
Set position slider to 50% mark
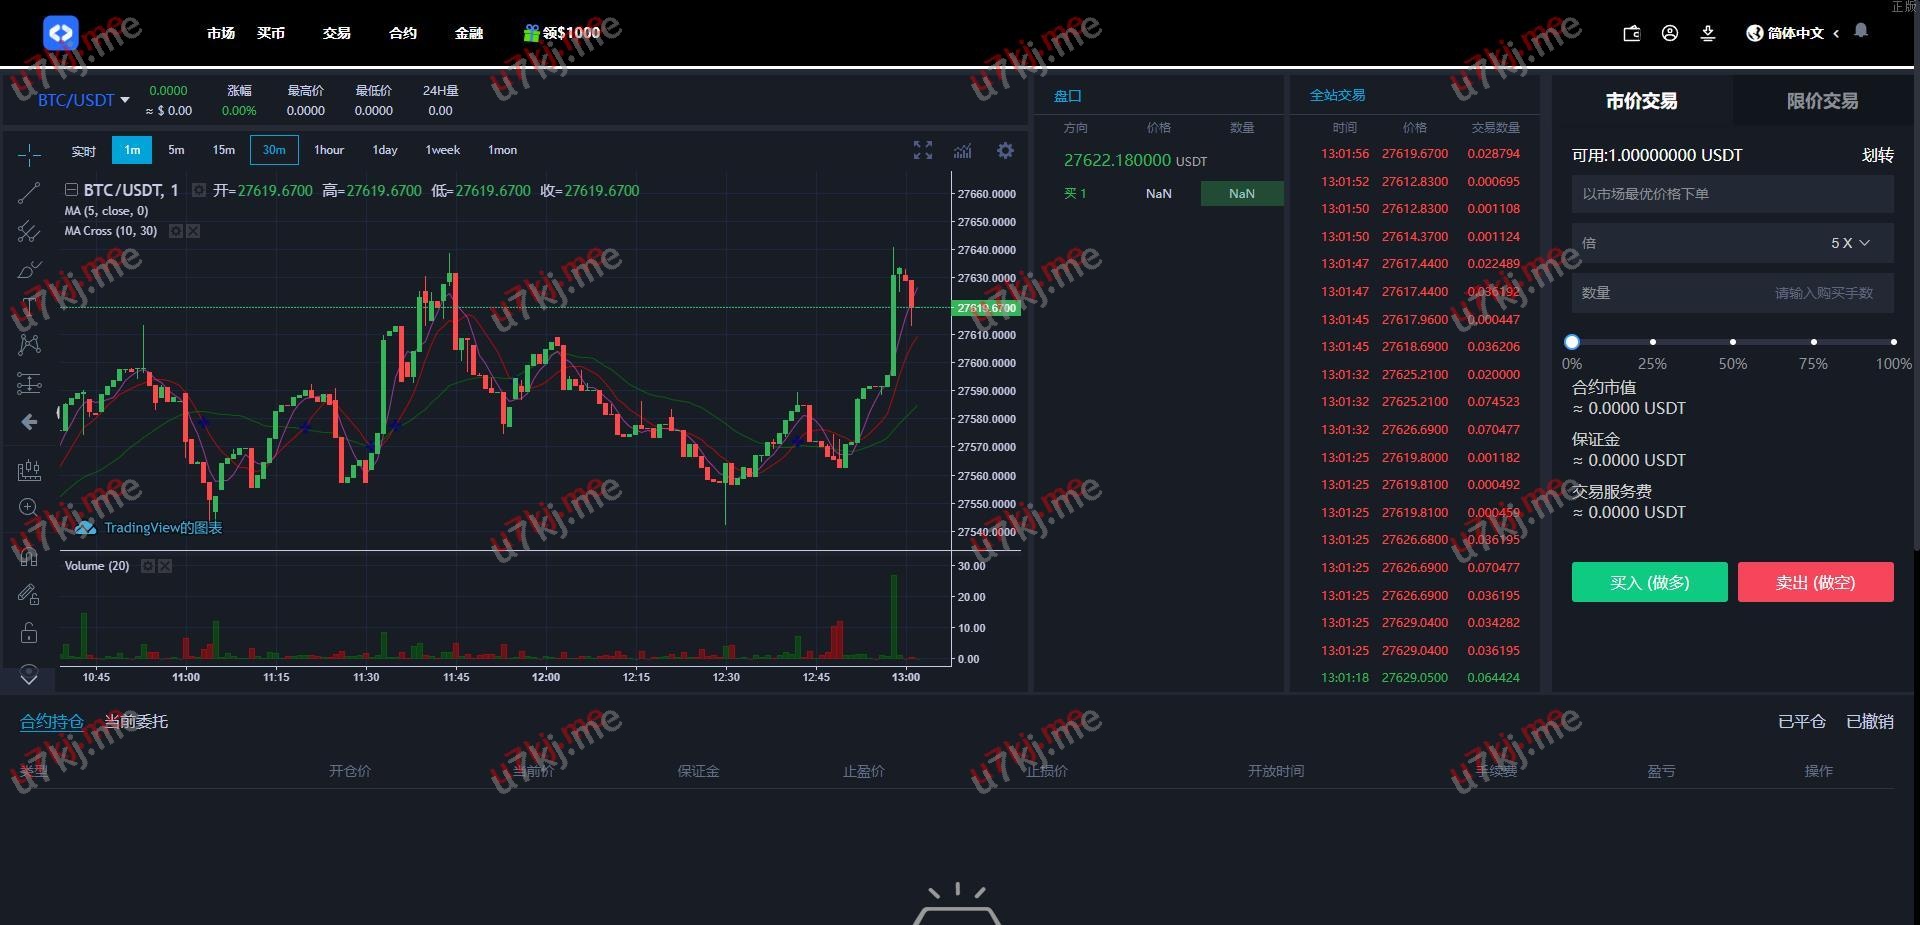[1733, 342]
